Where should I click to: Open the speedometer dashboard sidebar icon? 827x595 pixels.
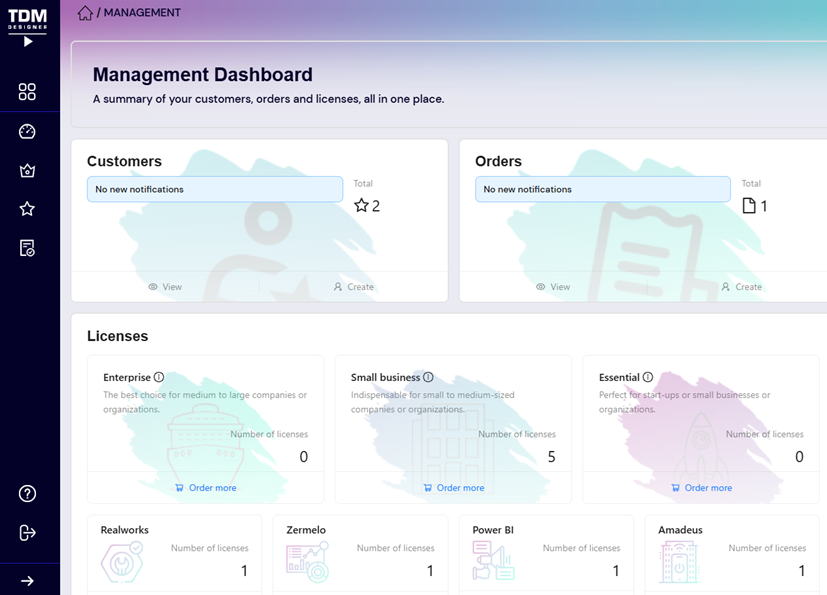[x=27, y=132]
